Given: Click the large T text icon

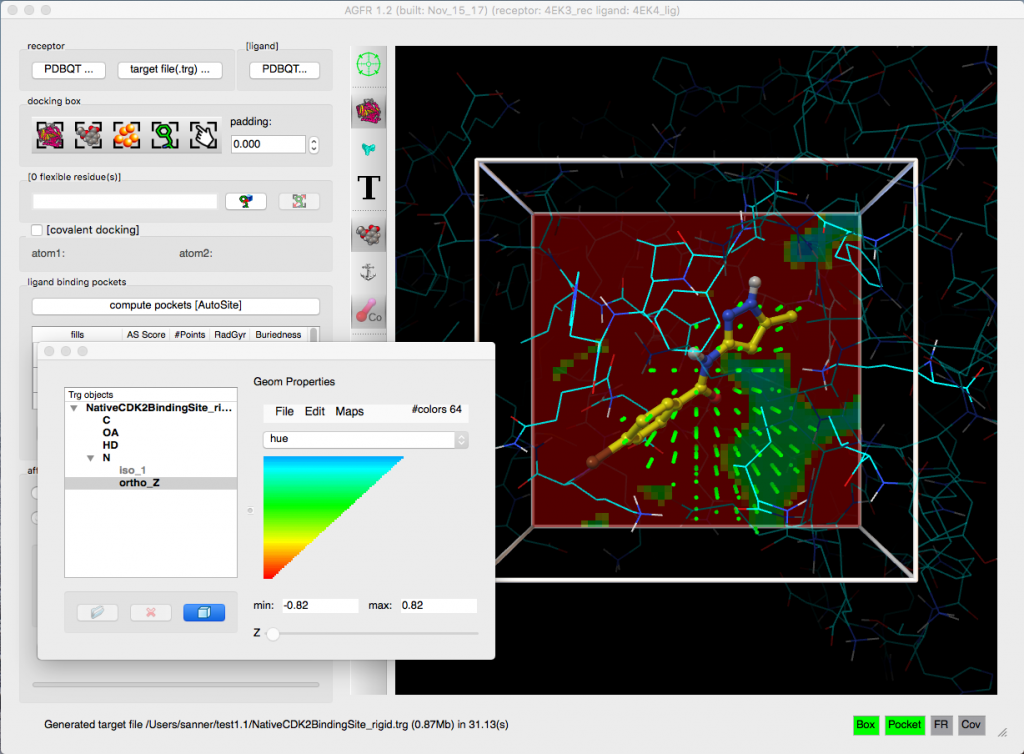Looking at the screenshot, I should point(370,187).
